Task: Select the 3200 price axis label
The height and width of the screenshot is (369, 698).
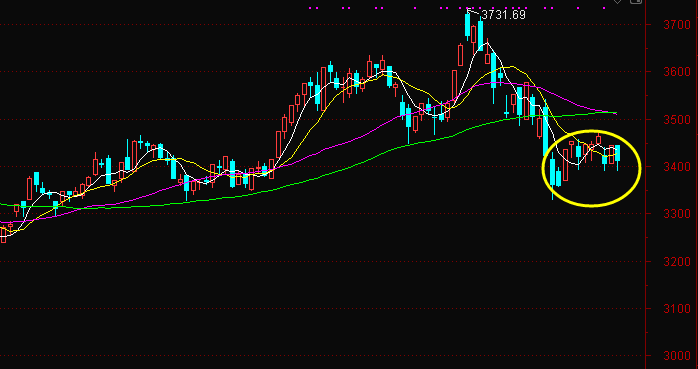Action: 677,261
